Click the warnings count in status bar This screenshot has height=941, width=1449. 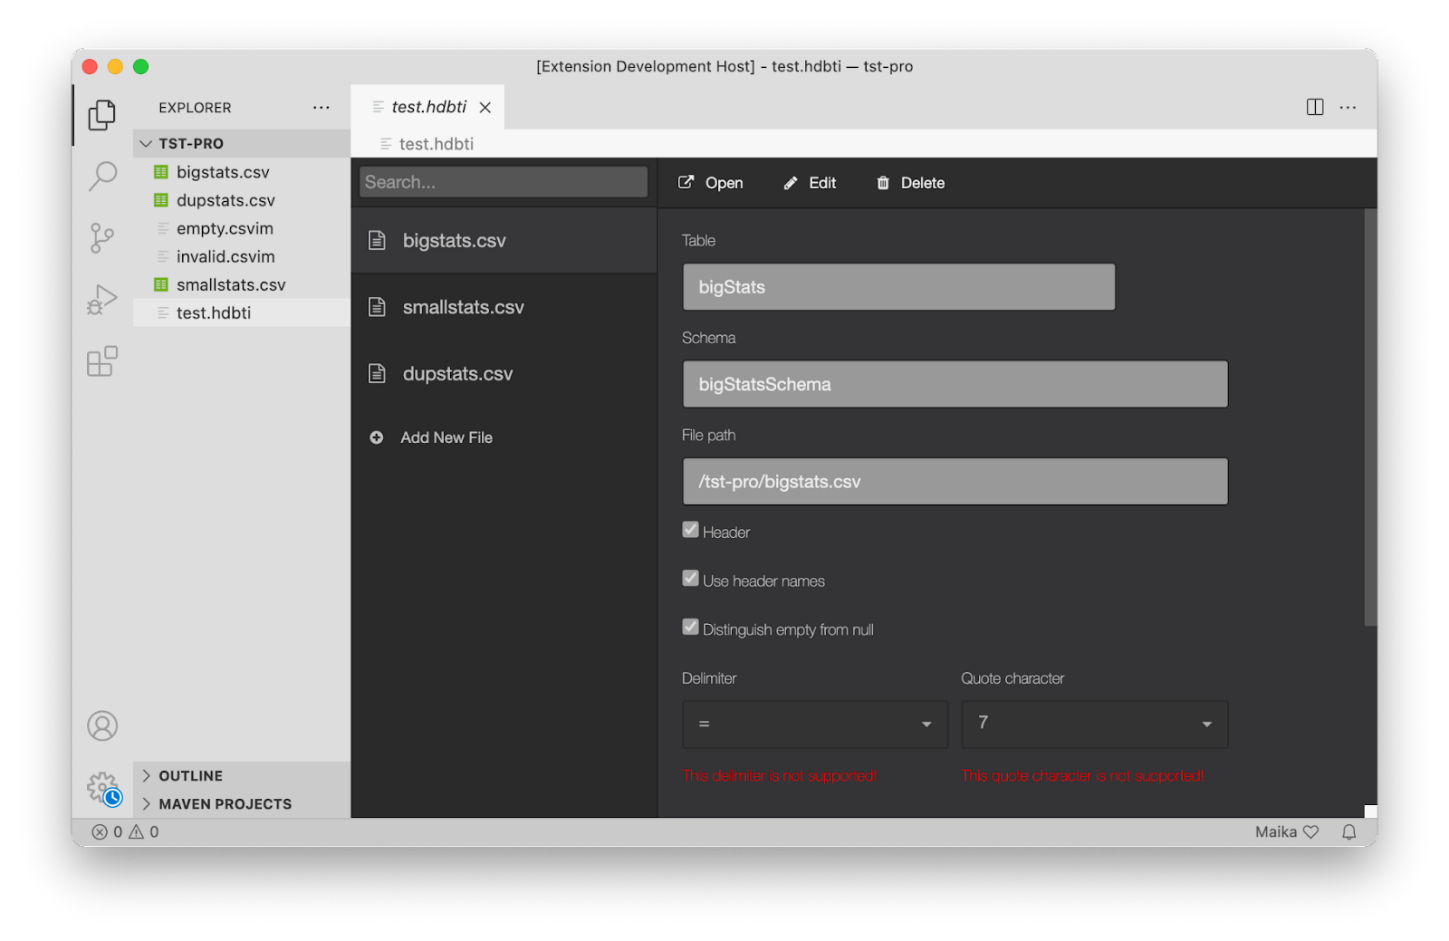click(144, 831)
